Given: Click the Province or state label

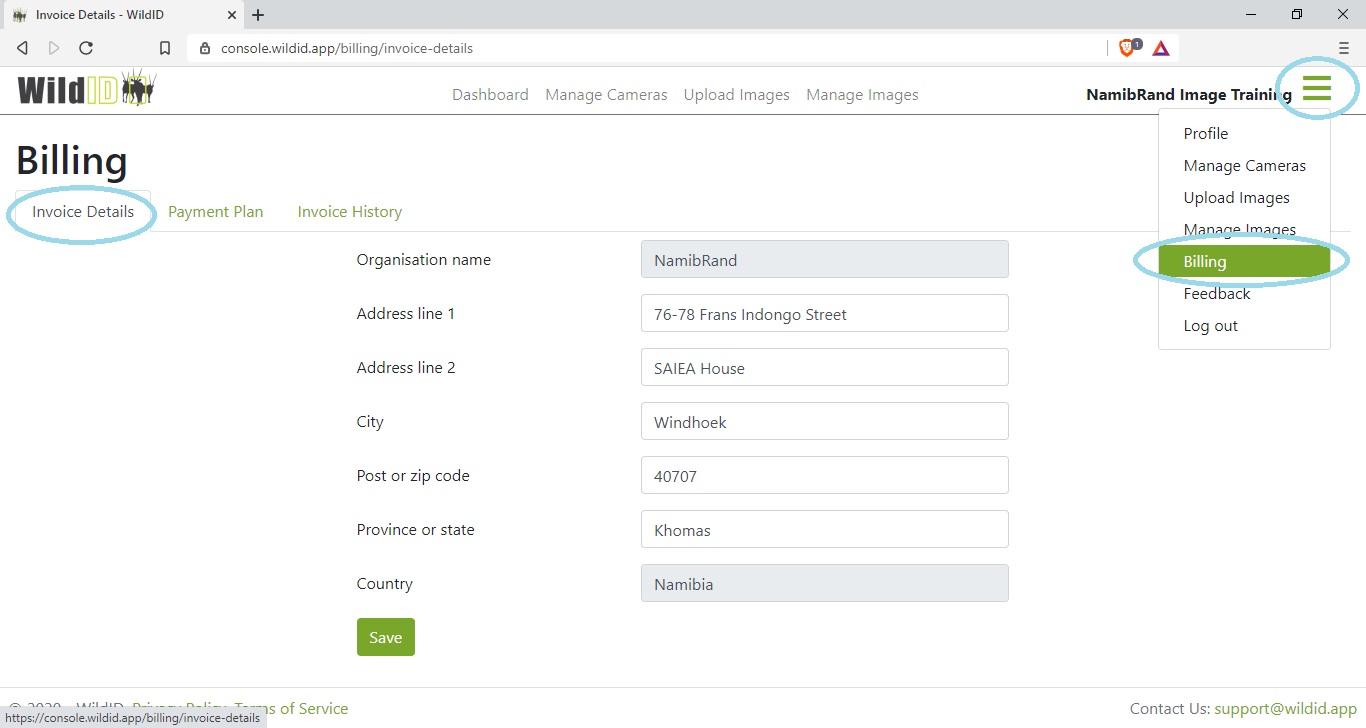Looking at the screenshot, I should click(416, 530).
